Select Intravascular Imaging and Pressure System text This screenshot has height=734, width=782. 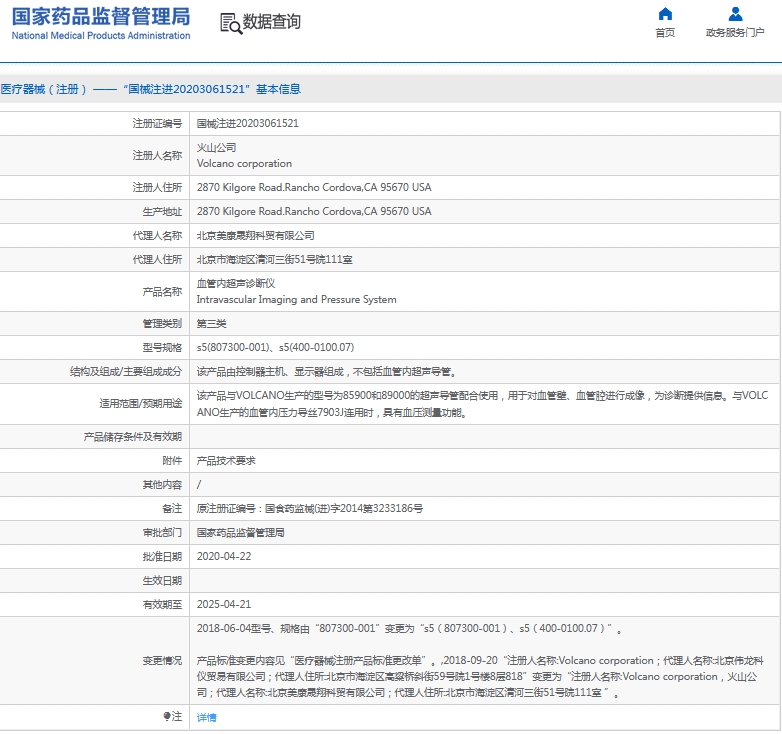(297, 299)
